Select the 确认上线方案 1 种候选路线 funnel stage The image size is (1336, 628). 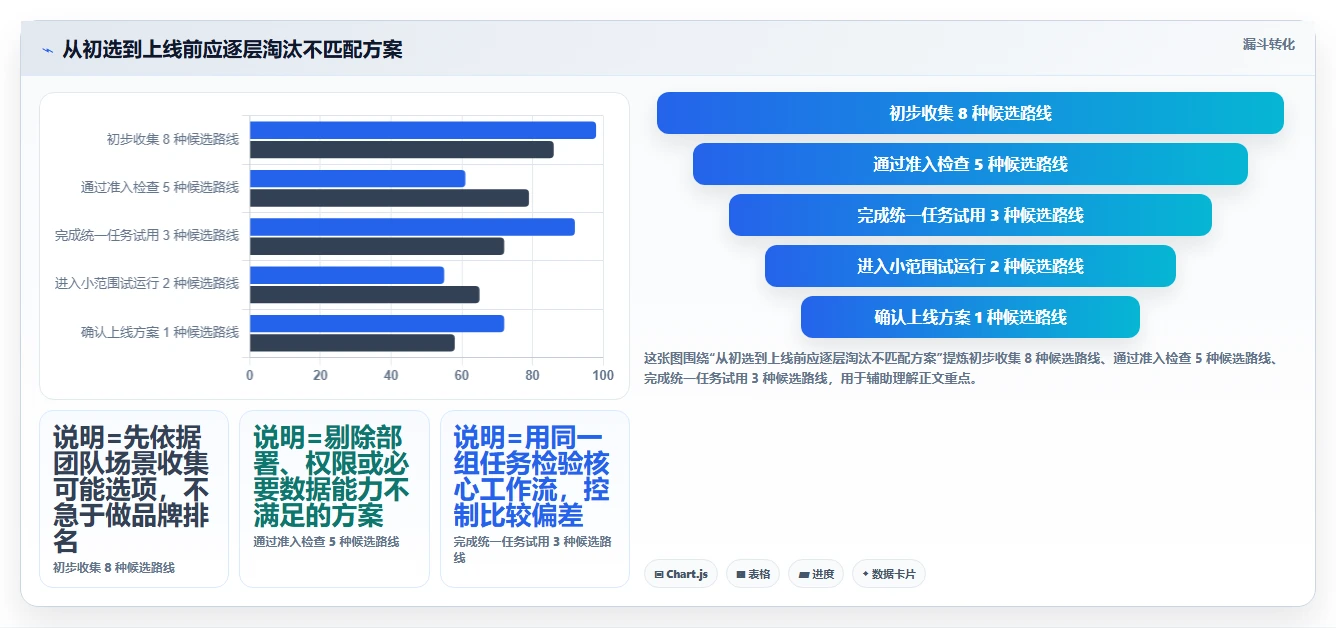point(970,317)
